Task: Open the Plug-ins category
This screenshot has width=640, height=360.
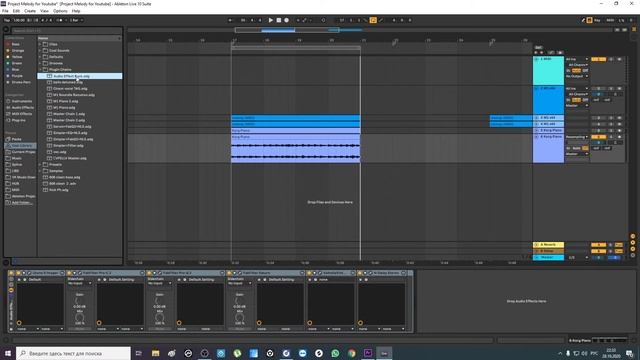Action: (18, 120)
